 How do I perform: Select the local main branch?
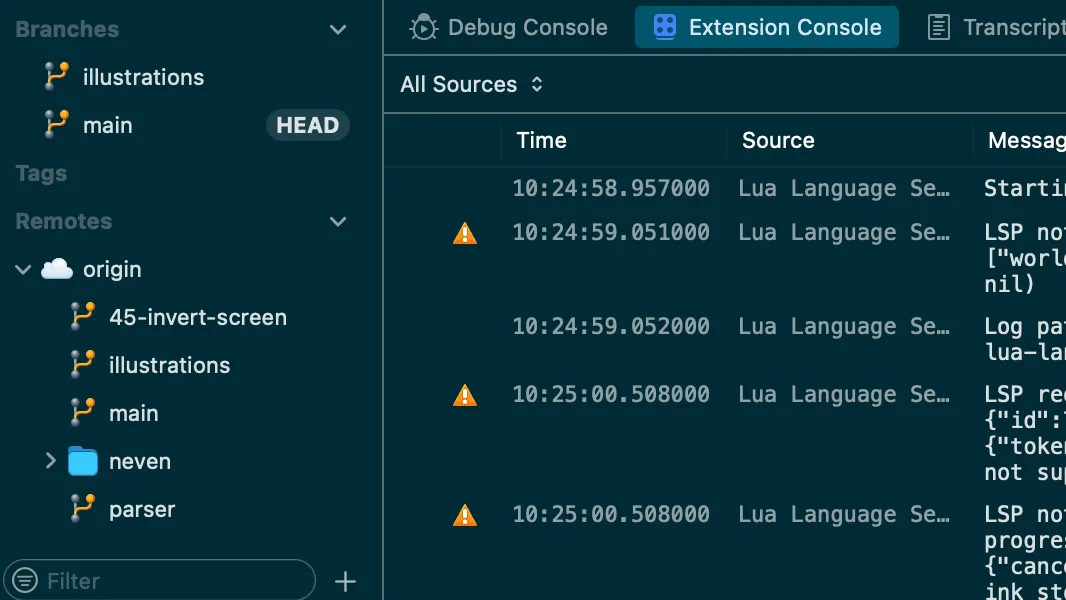coord(107,126)
